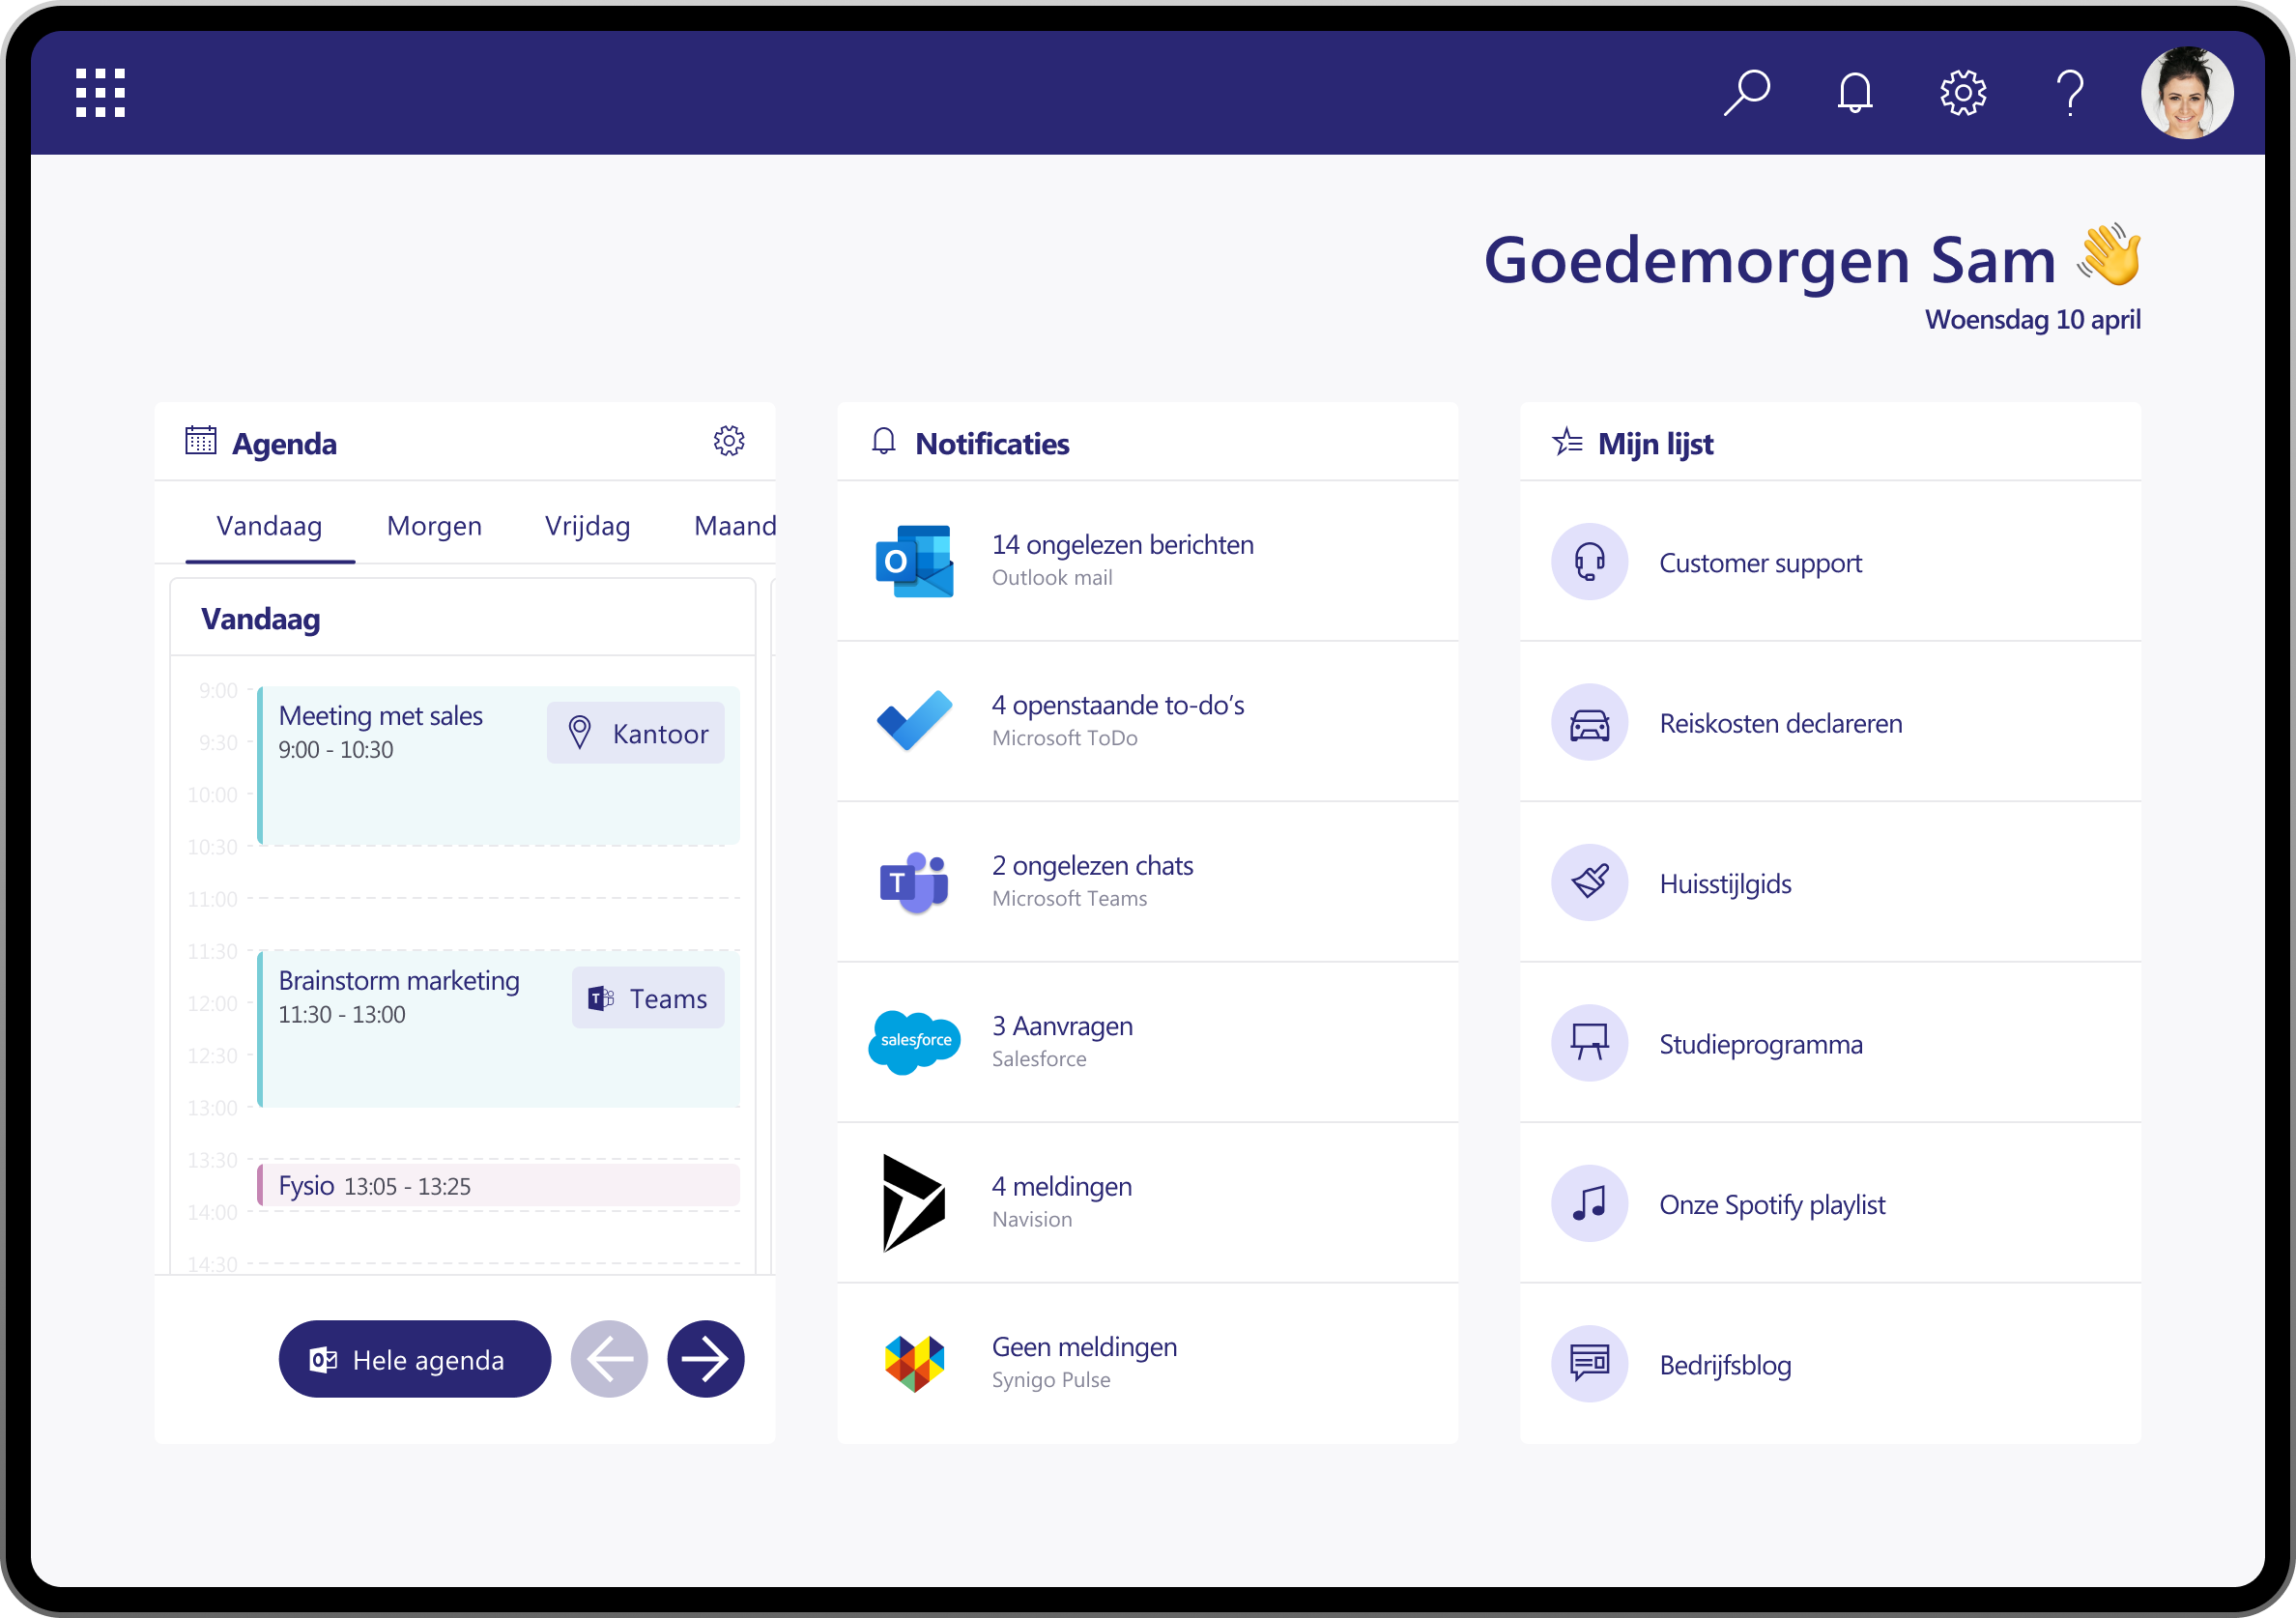Image resolution: width=2296 pixels, height=1618 pixels.
Task: Open 4 meldingen Navision notification
Action: (x=1148, y=1203)
